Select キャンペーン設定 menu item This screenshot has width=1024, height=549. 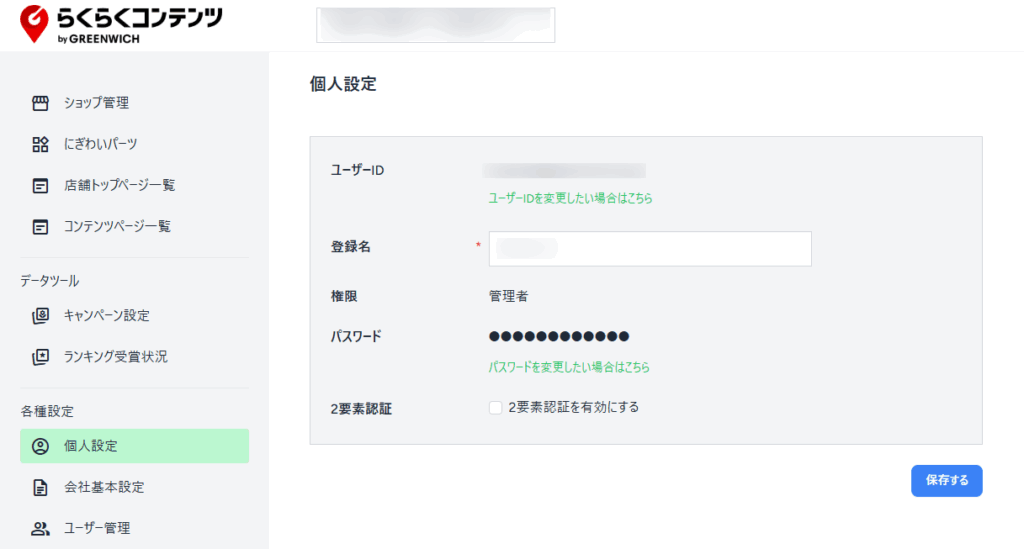[x=107, y=316]
